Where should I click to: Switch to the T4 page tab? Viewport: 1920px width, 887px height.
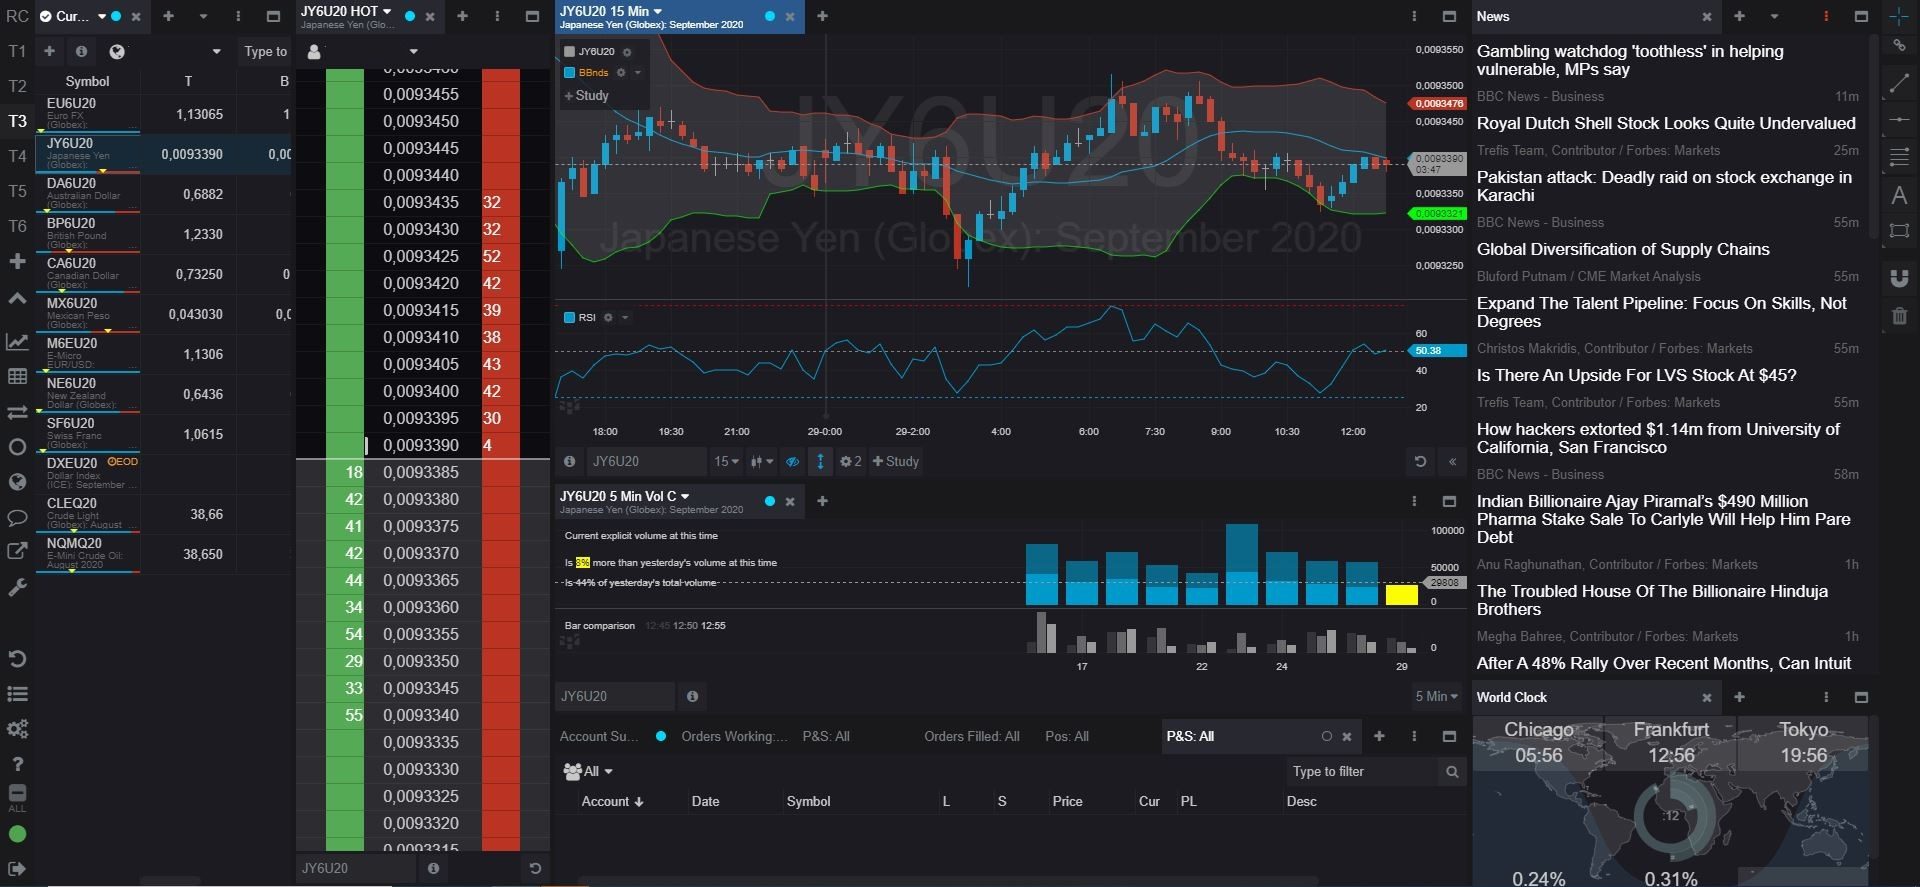[x=17, y=156]
